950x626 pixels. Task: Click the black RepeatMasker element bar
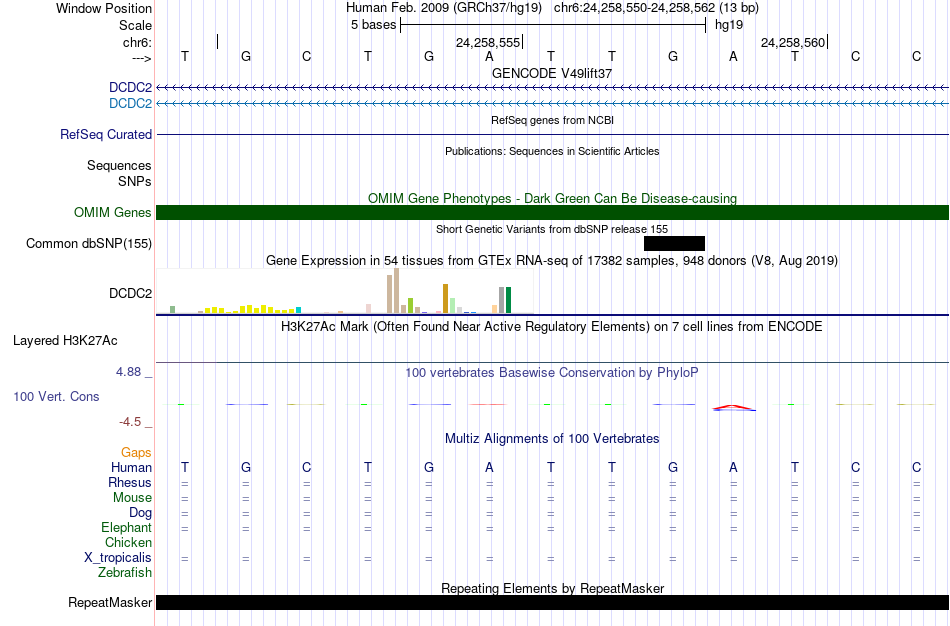(x=553, y=602)
